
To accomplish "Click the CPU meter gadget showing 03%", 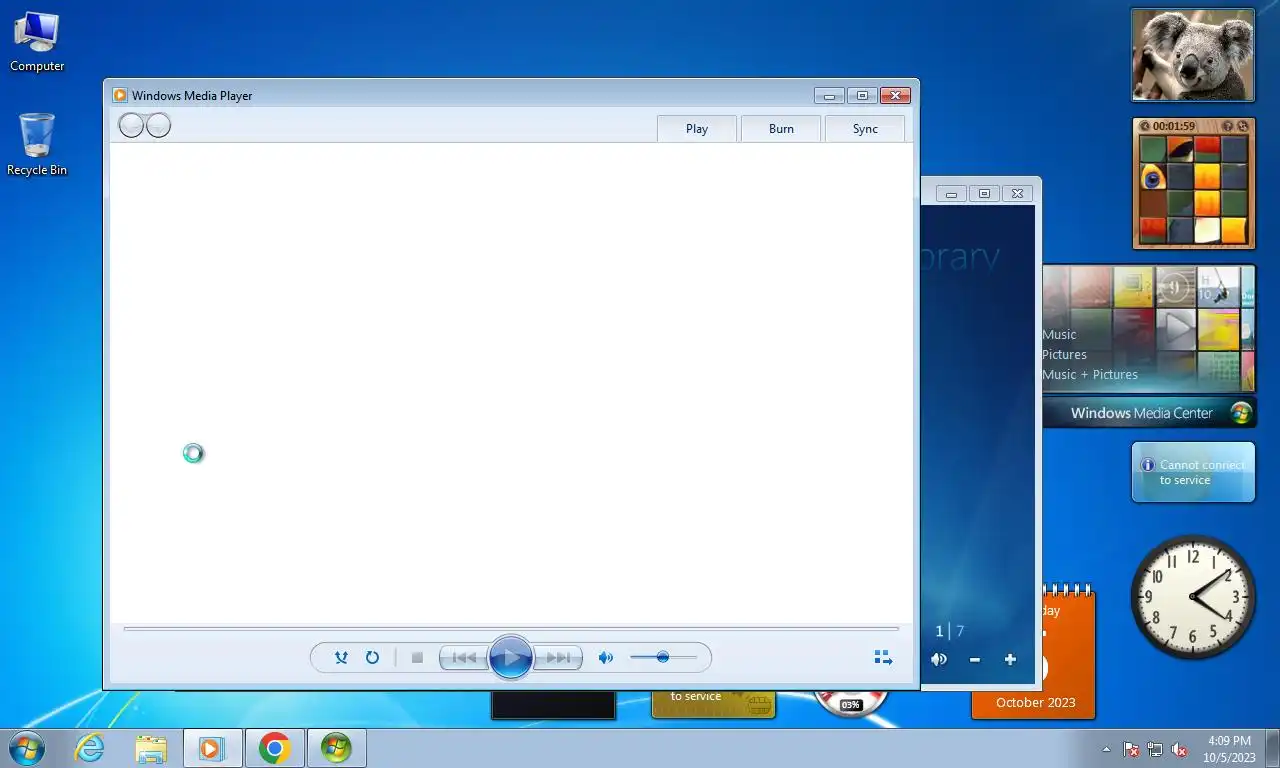I will click(851, 703).
